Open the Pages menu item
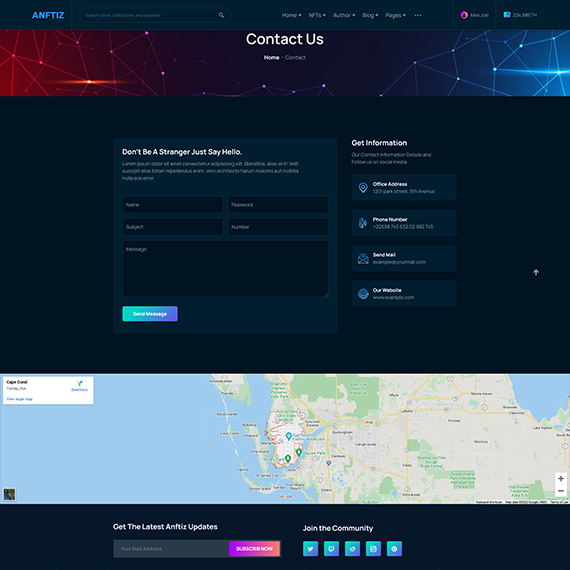Screen dimensions: 570x570 tap(396, 15)
